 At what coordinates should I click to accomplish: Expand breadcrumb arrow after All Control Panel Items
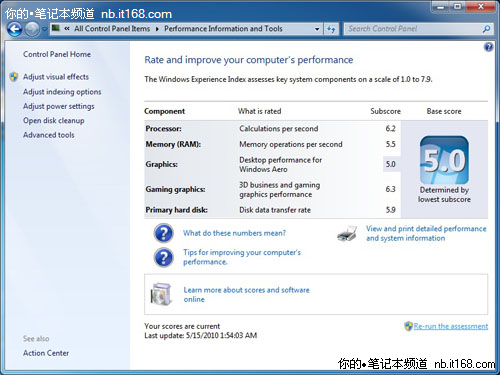157,29
